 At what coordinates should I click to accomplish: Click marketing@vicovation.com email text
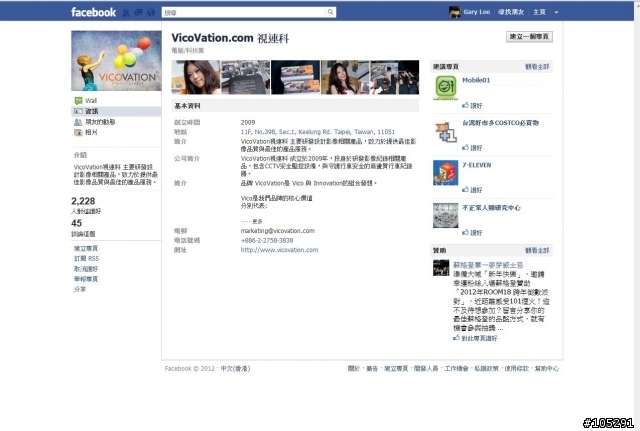278,231
